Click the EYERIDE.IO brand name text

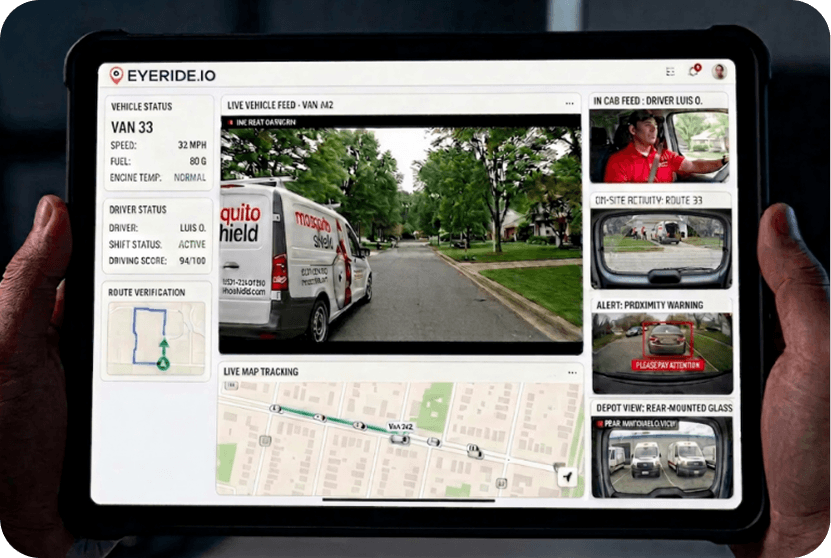pos(172,76)
